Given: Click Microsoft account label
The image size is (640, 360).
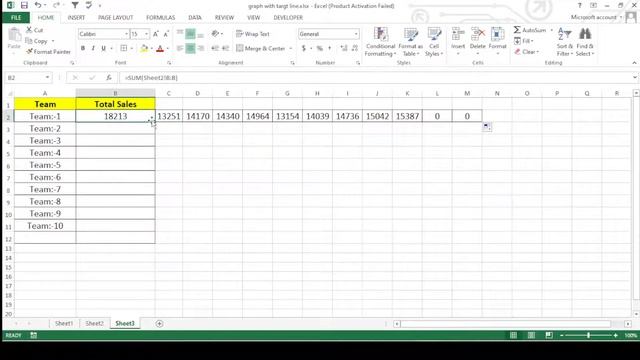Looking at the screenshot, I should pyautogui.click(x=593, y=17).
